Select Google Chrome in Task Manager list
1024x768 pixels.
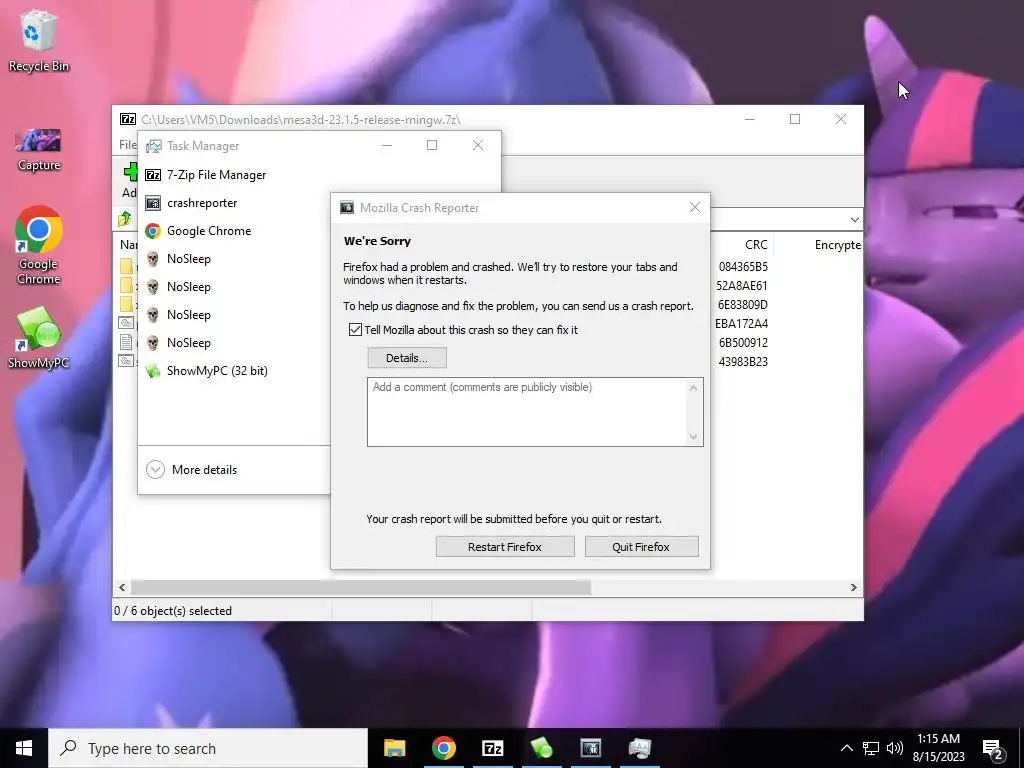pos(209,231)
